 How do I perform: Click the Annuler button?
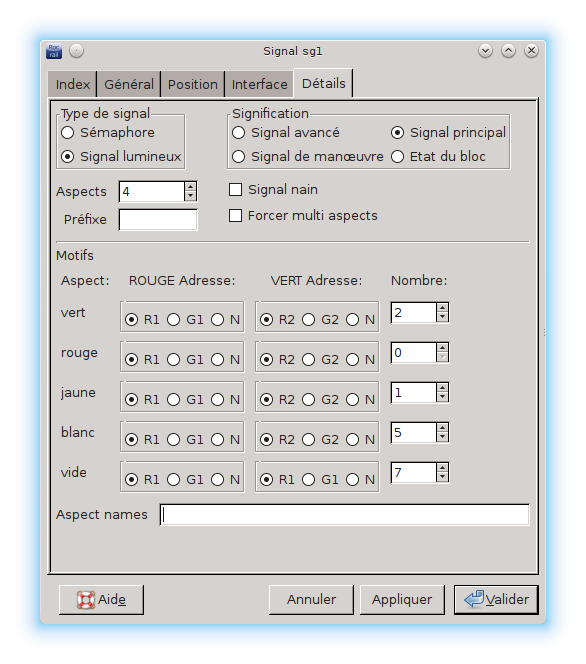311,600
